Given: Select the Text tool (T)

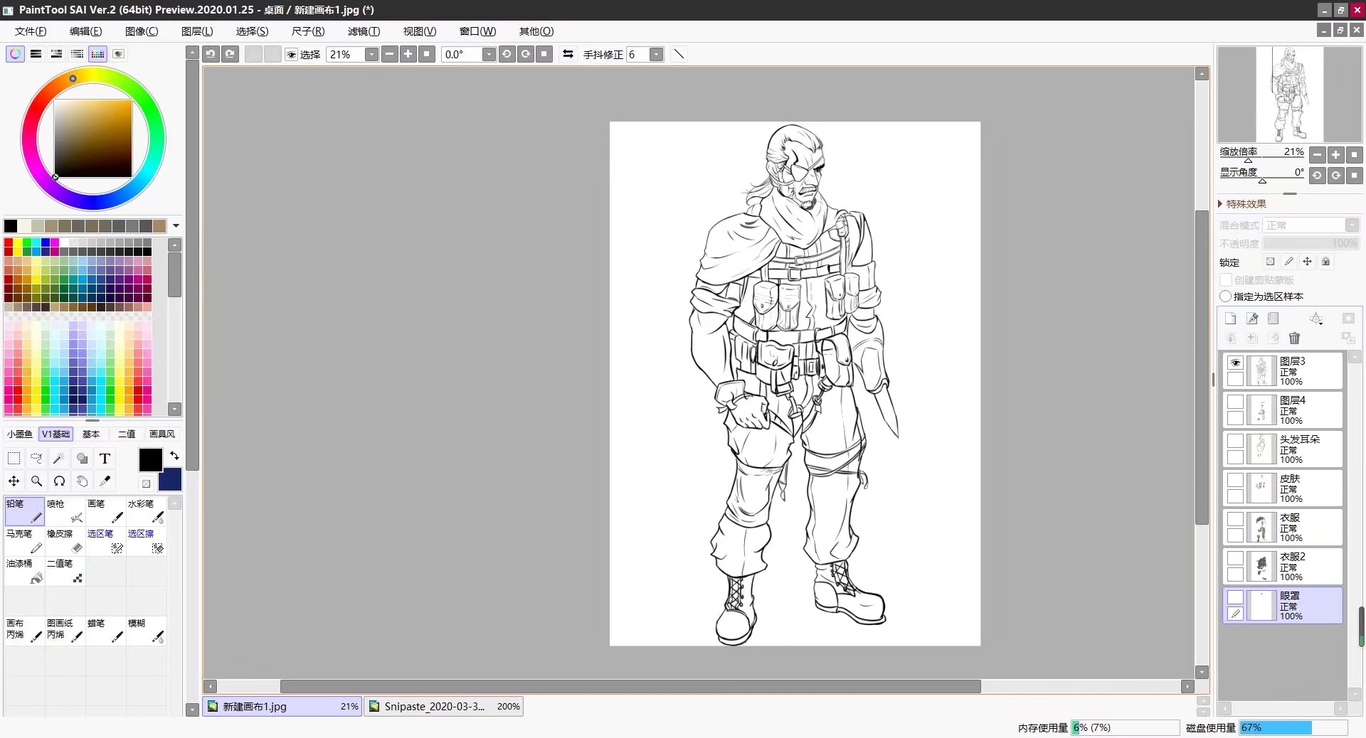Looking at the screenshot, I should click(x=105, y=459).
